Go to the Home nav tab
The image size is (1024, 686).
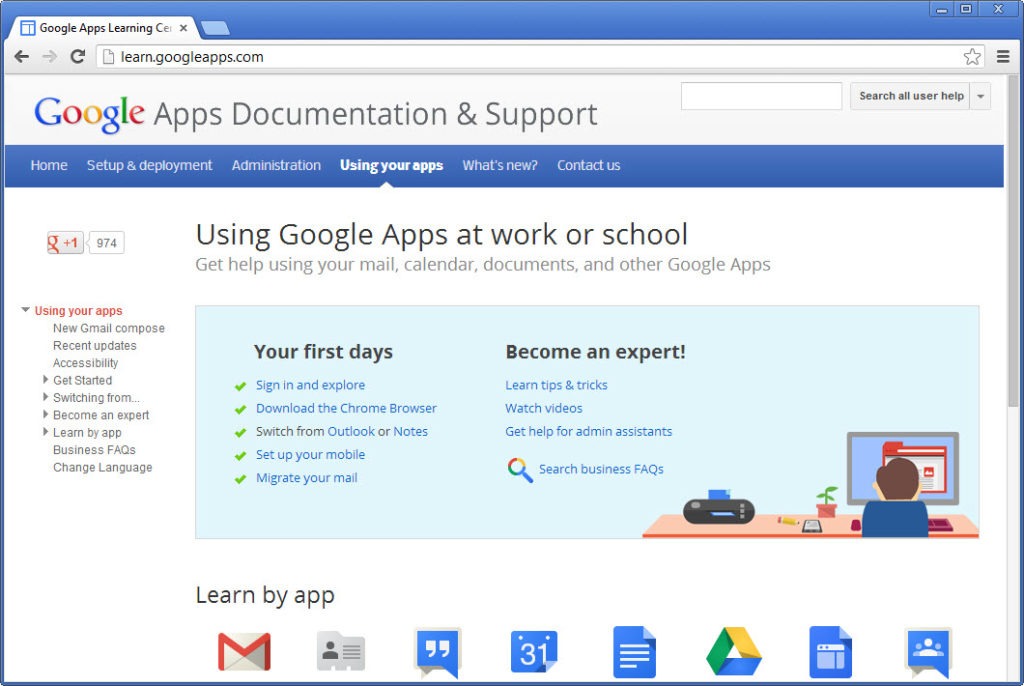[x=49, y=165]
